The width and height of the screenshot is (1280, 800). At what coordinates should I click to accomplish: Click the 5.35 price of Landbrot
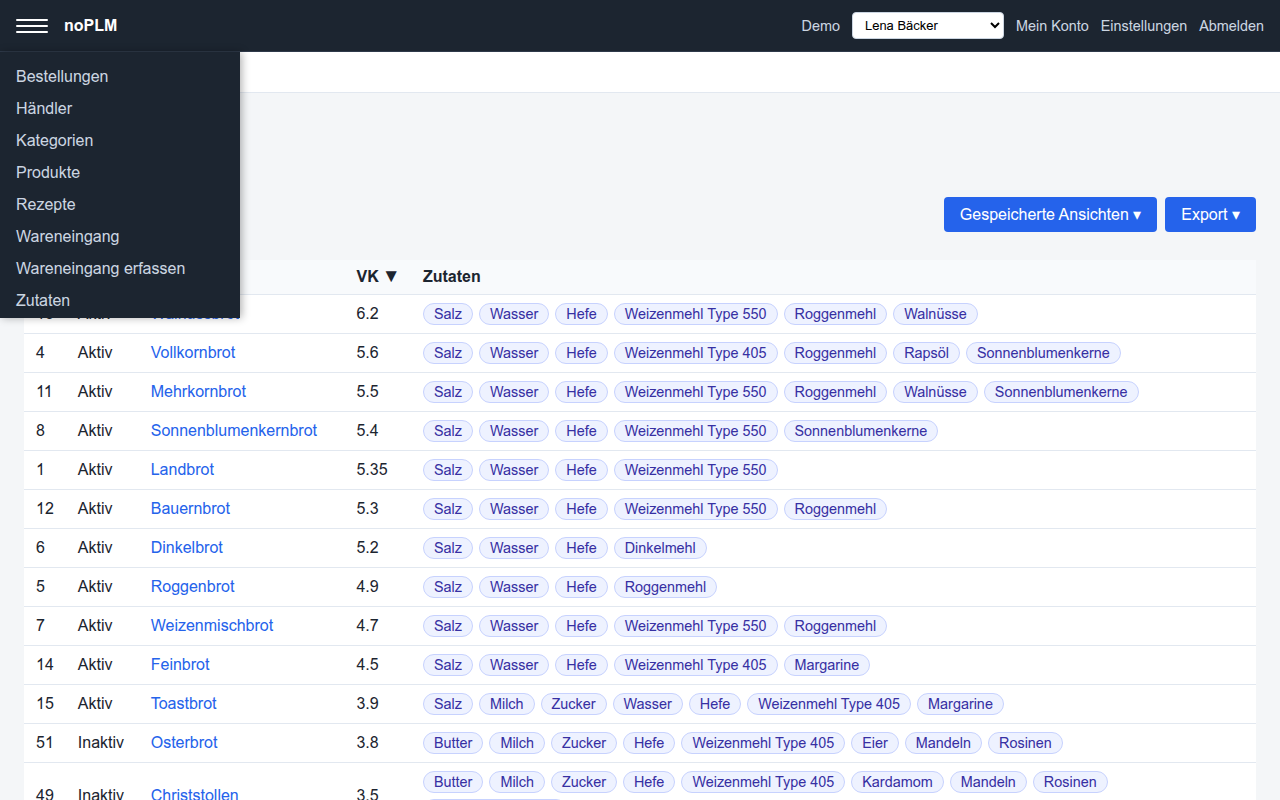click(372, 470)
